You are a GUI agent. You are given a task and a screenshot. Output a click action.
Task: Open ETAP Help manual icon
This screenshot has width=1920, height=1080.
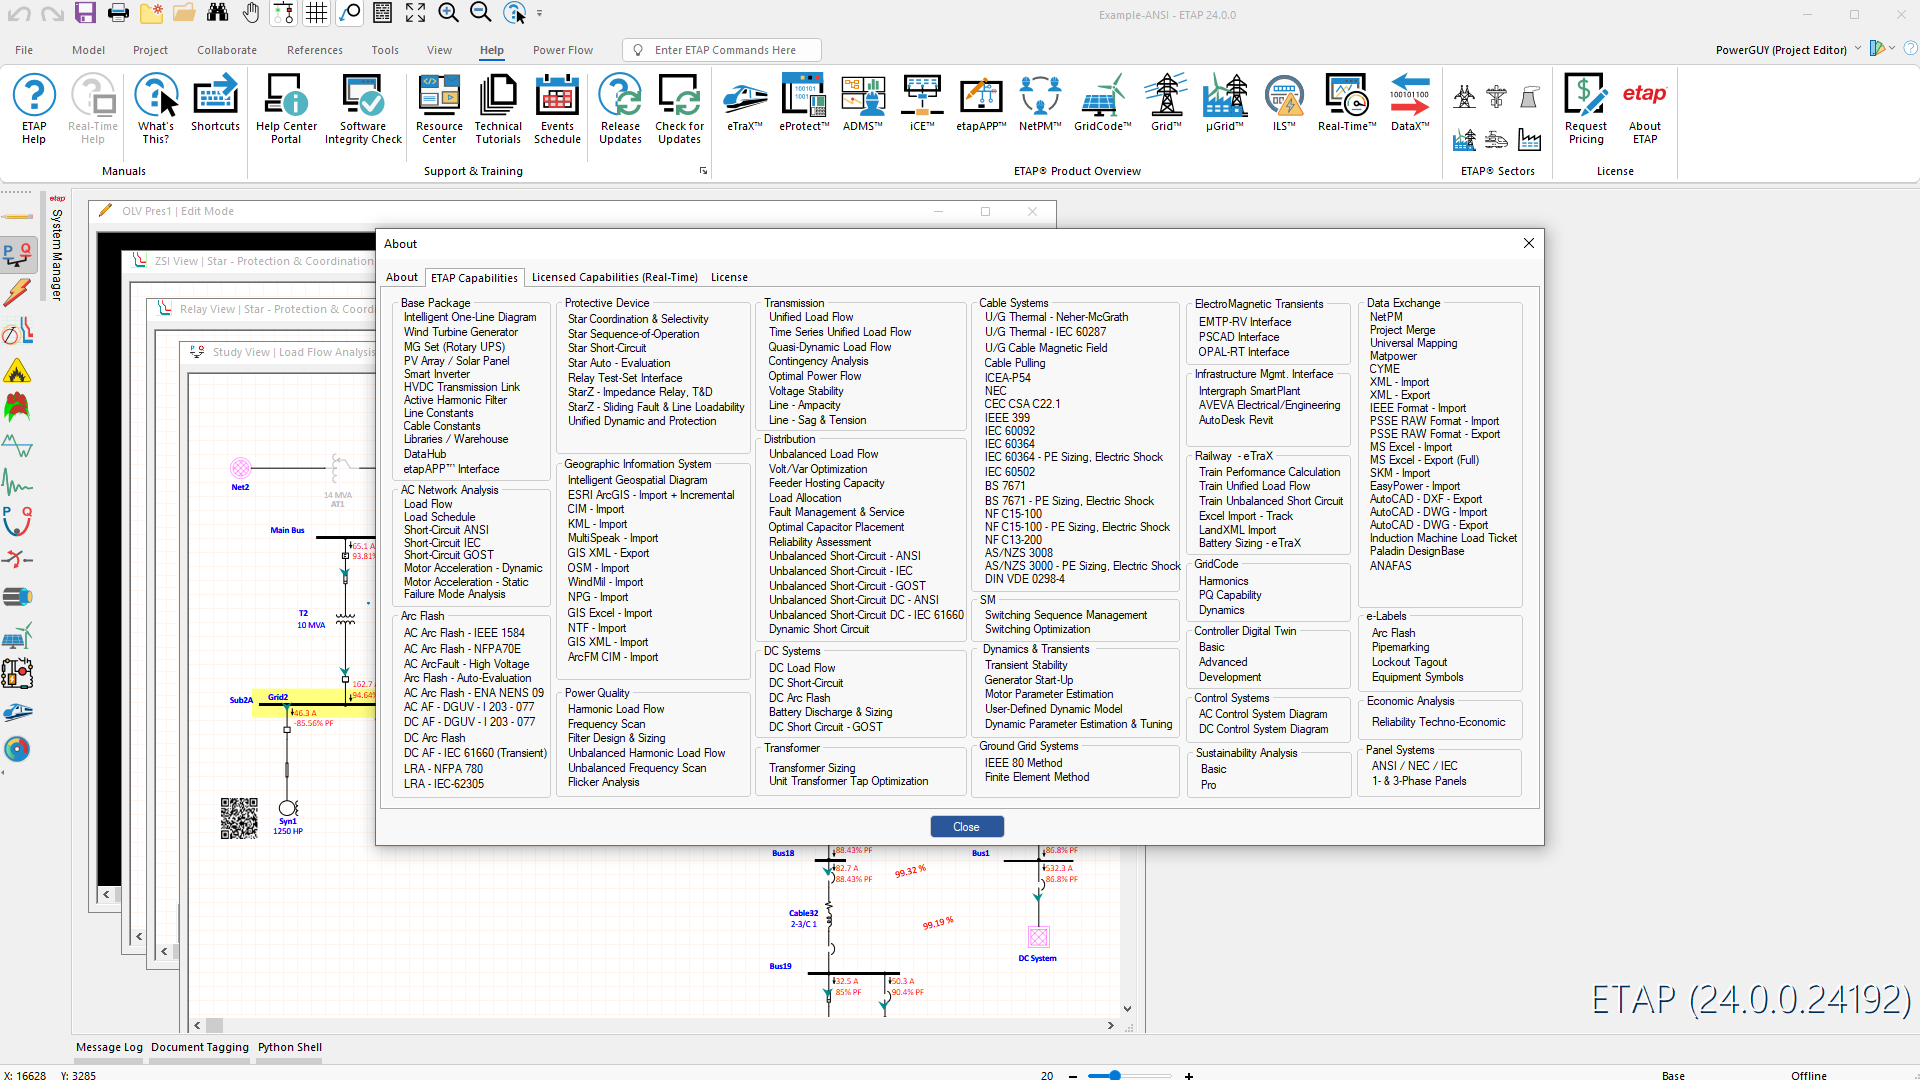(34, 109)
